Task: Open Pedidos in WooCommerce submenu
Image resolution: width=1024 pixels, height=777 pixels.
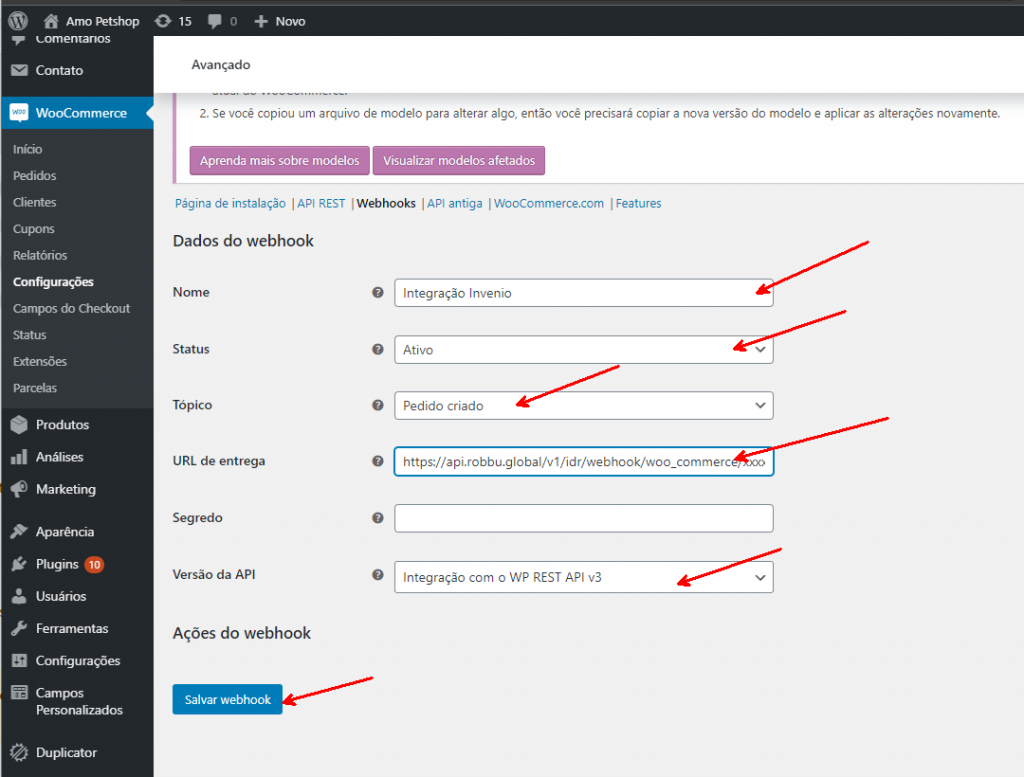Action: pyautogui.click(x=35, y=176)
